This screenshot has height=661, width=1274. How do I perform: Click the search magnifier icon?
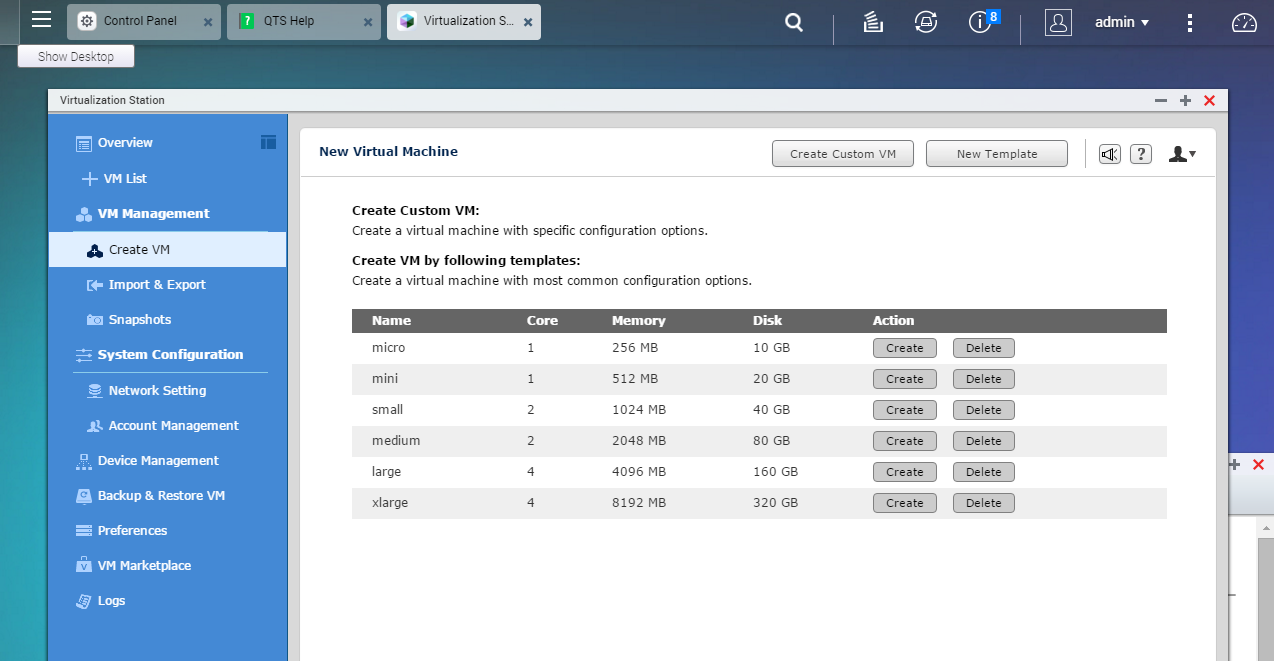[x=794, y=22]
